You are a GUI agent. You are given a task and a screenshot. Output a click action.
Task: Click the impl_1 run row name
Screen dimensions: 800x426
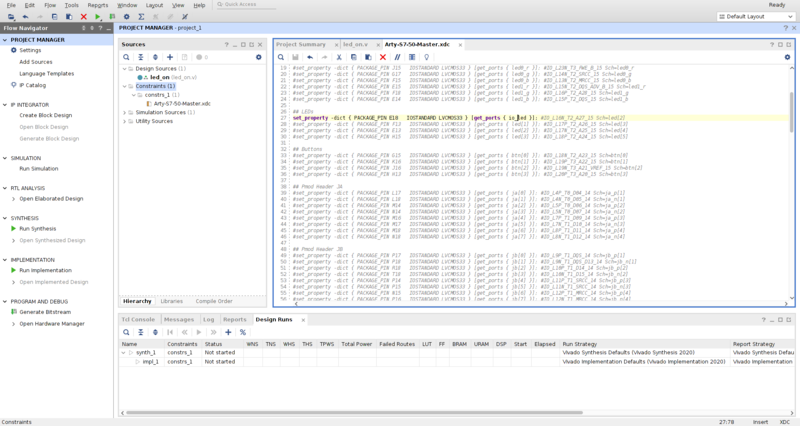151,362
